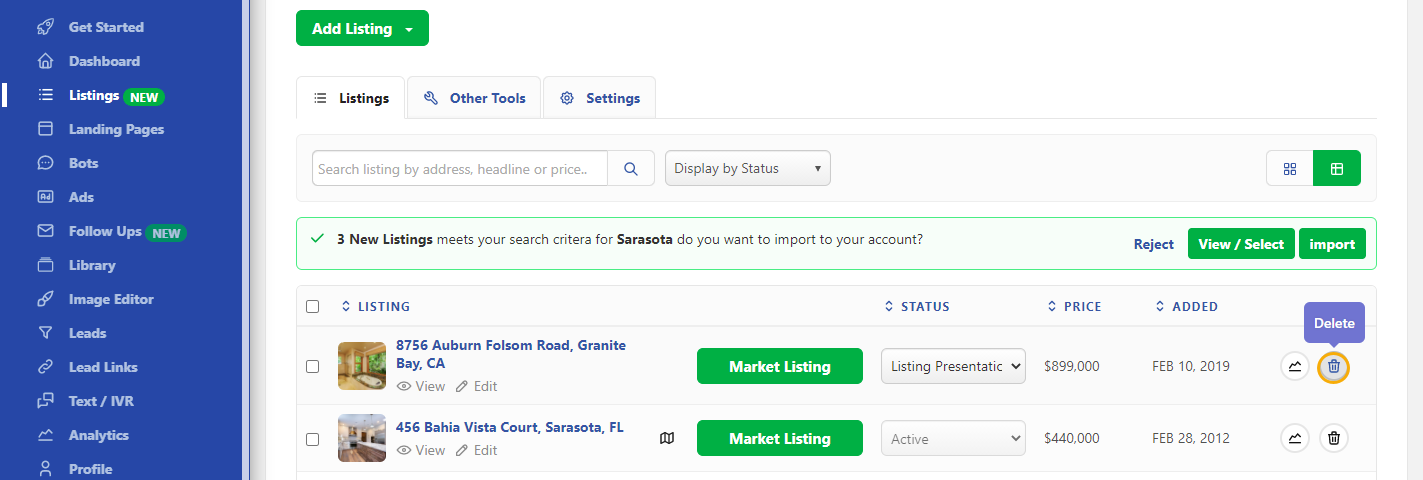
Task: Click the home icon beside Dashboard
Action: coord(45,61)
